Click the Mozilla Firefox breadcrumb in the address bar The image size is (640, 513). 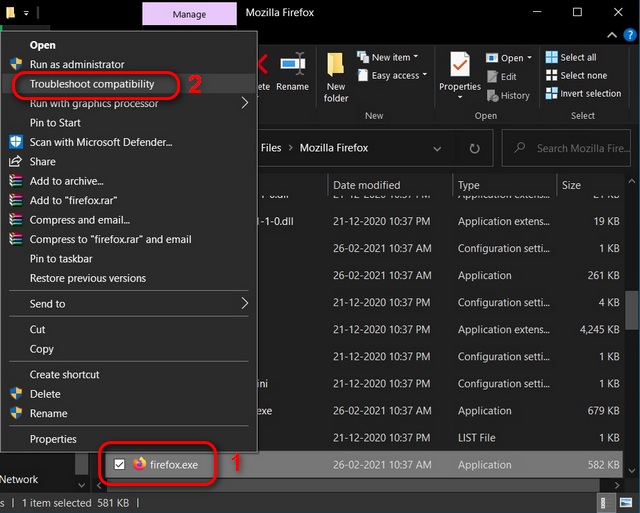[334, 148]
